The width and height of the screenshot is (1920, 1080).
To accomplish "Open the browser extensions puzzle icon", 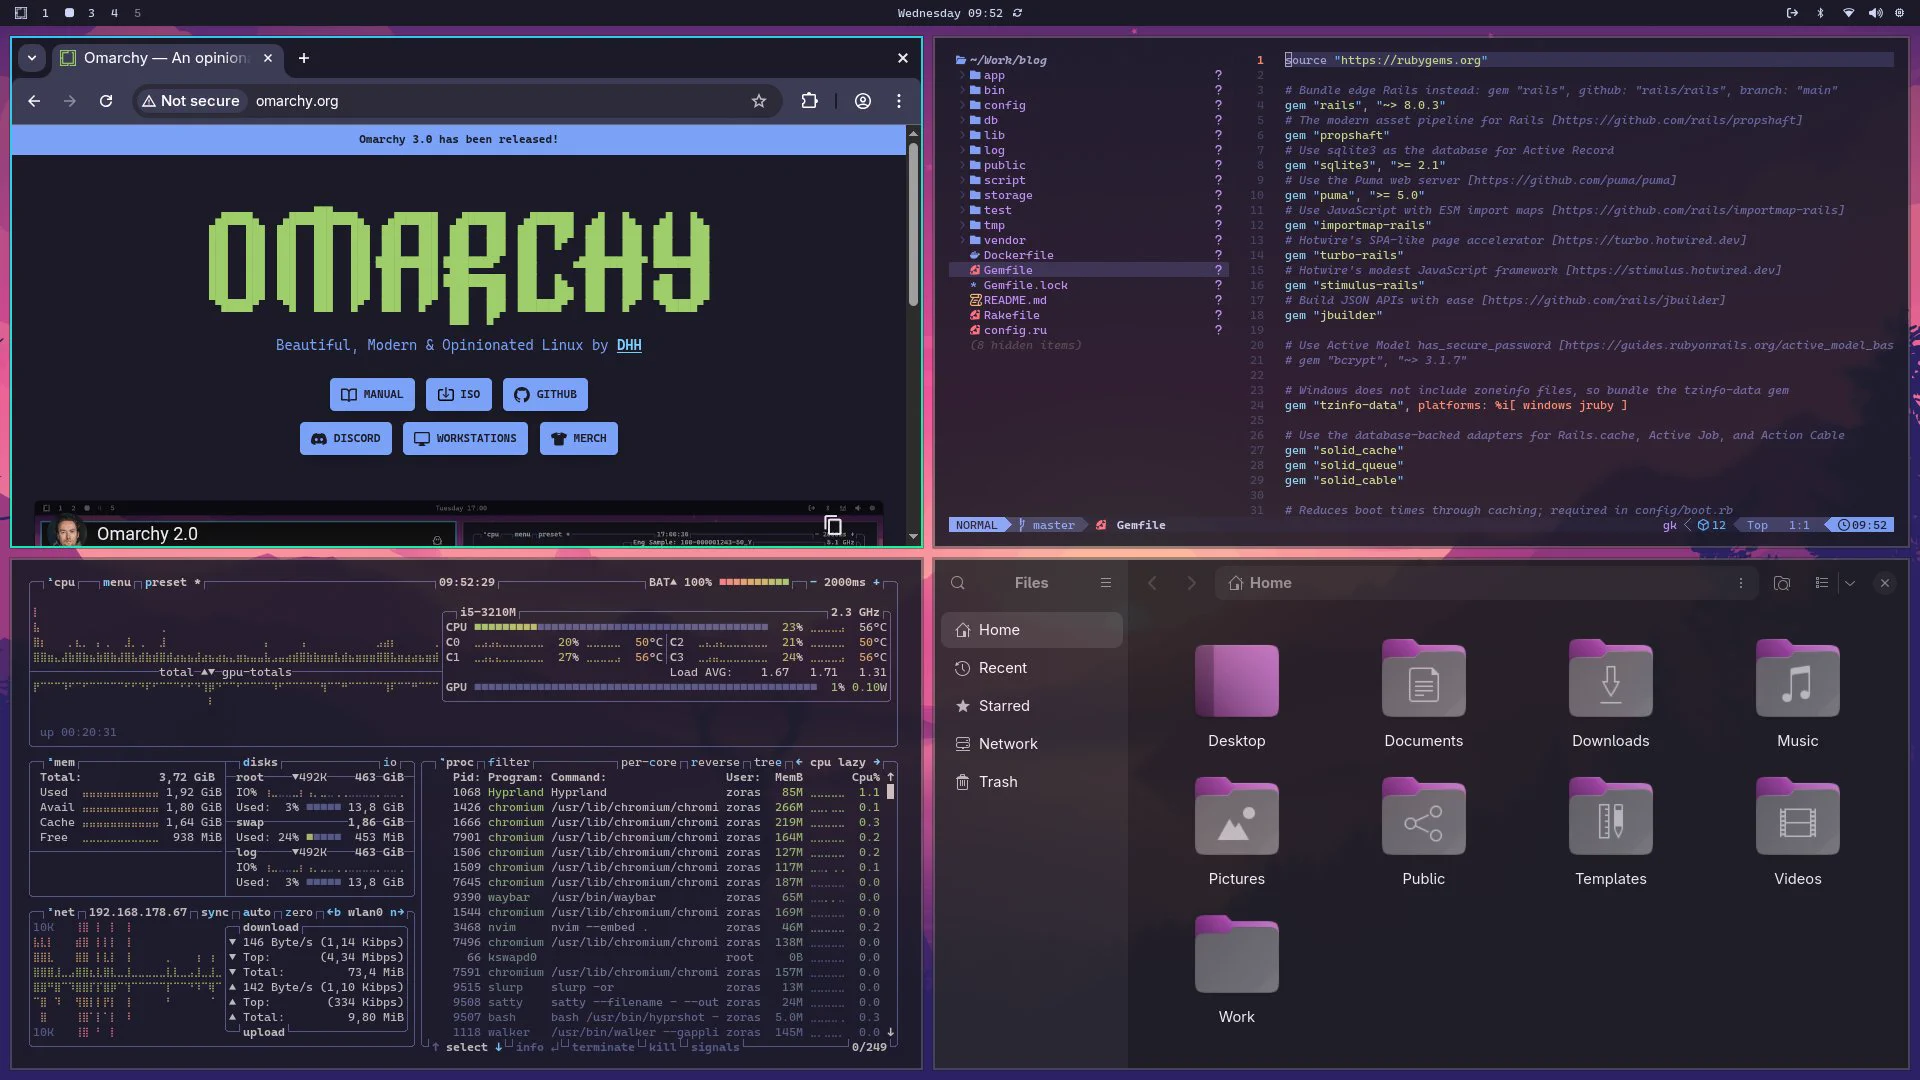I will point(810,101).
